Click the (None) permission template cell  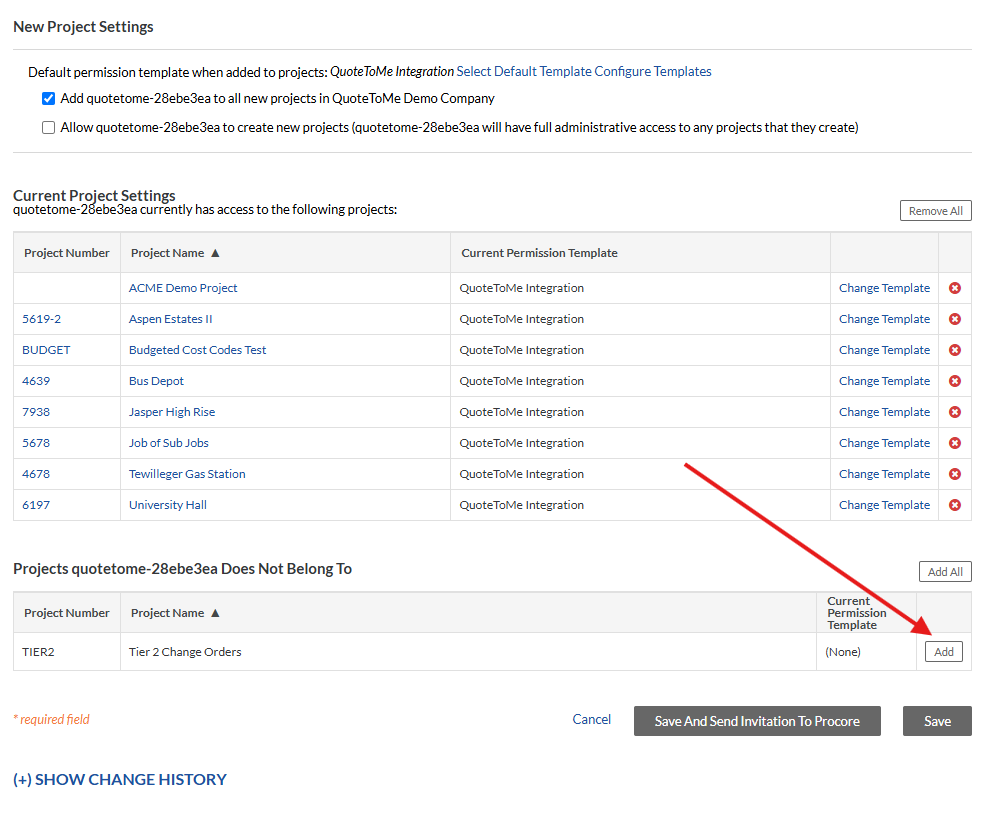pyautogui.click(x=866, y=651)
